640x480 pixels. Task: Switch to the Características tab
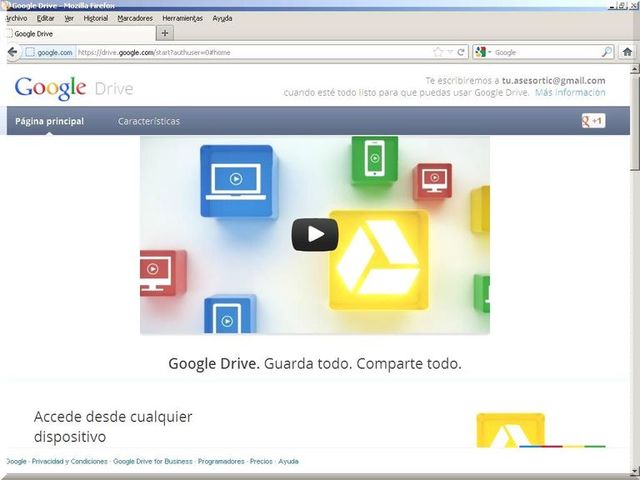point(149,121)
